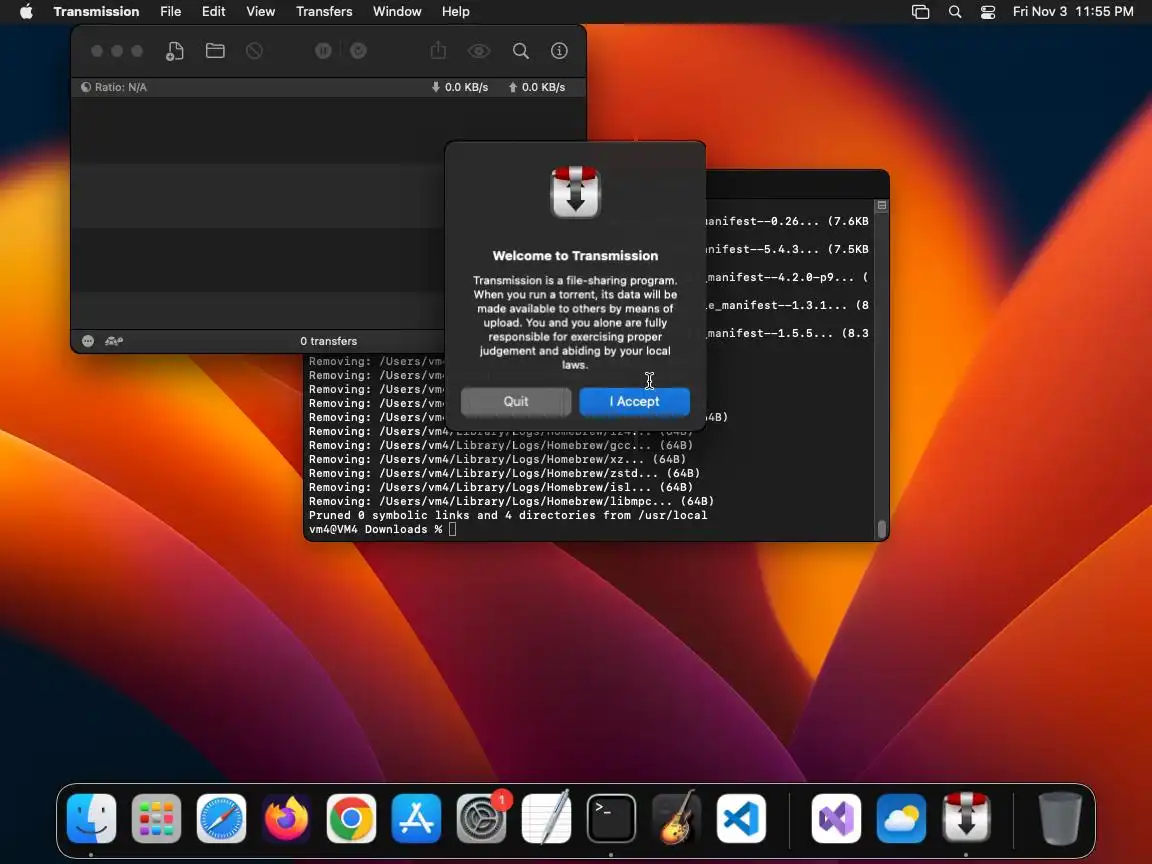Click the 'Pruned 0 symbolic links' line in Terminal
This screenshot has width=1152, height=864.
point(508,515)
